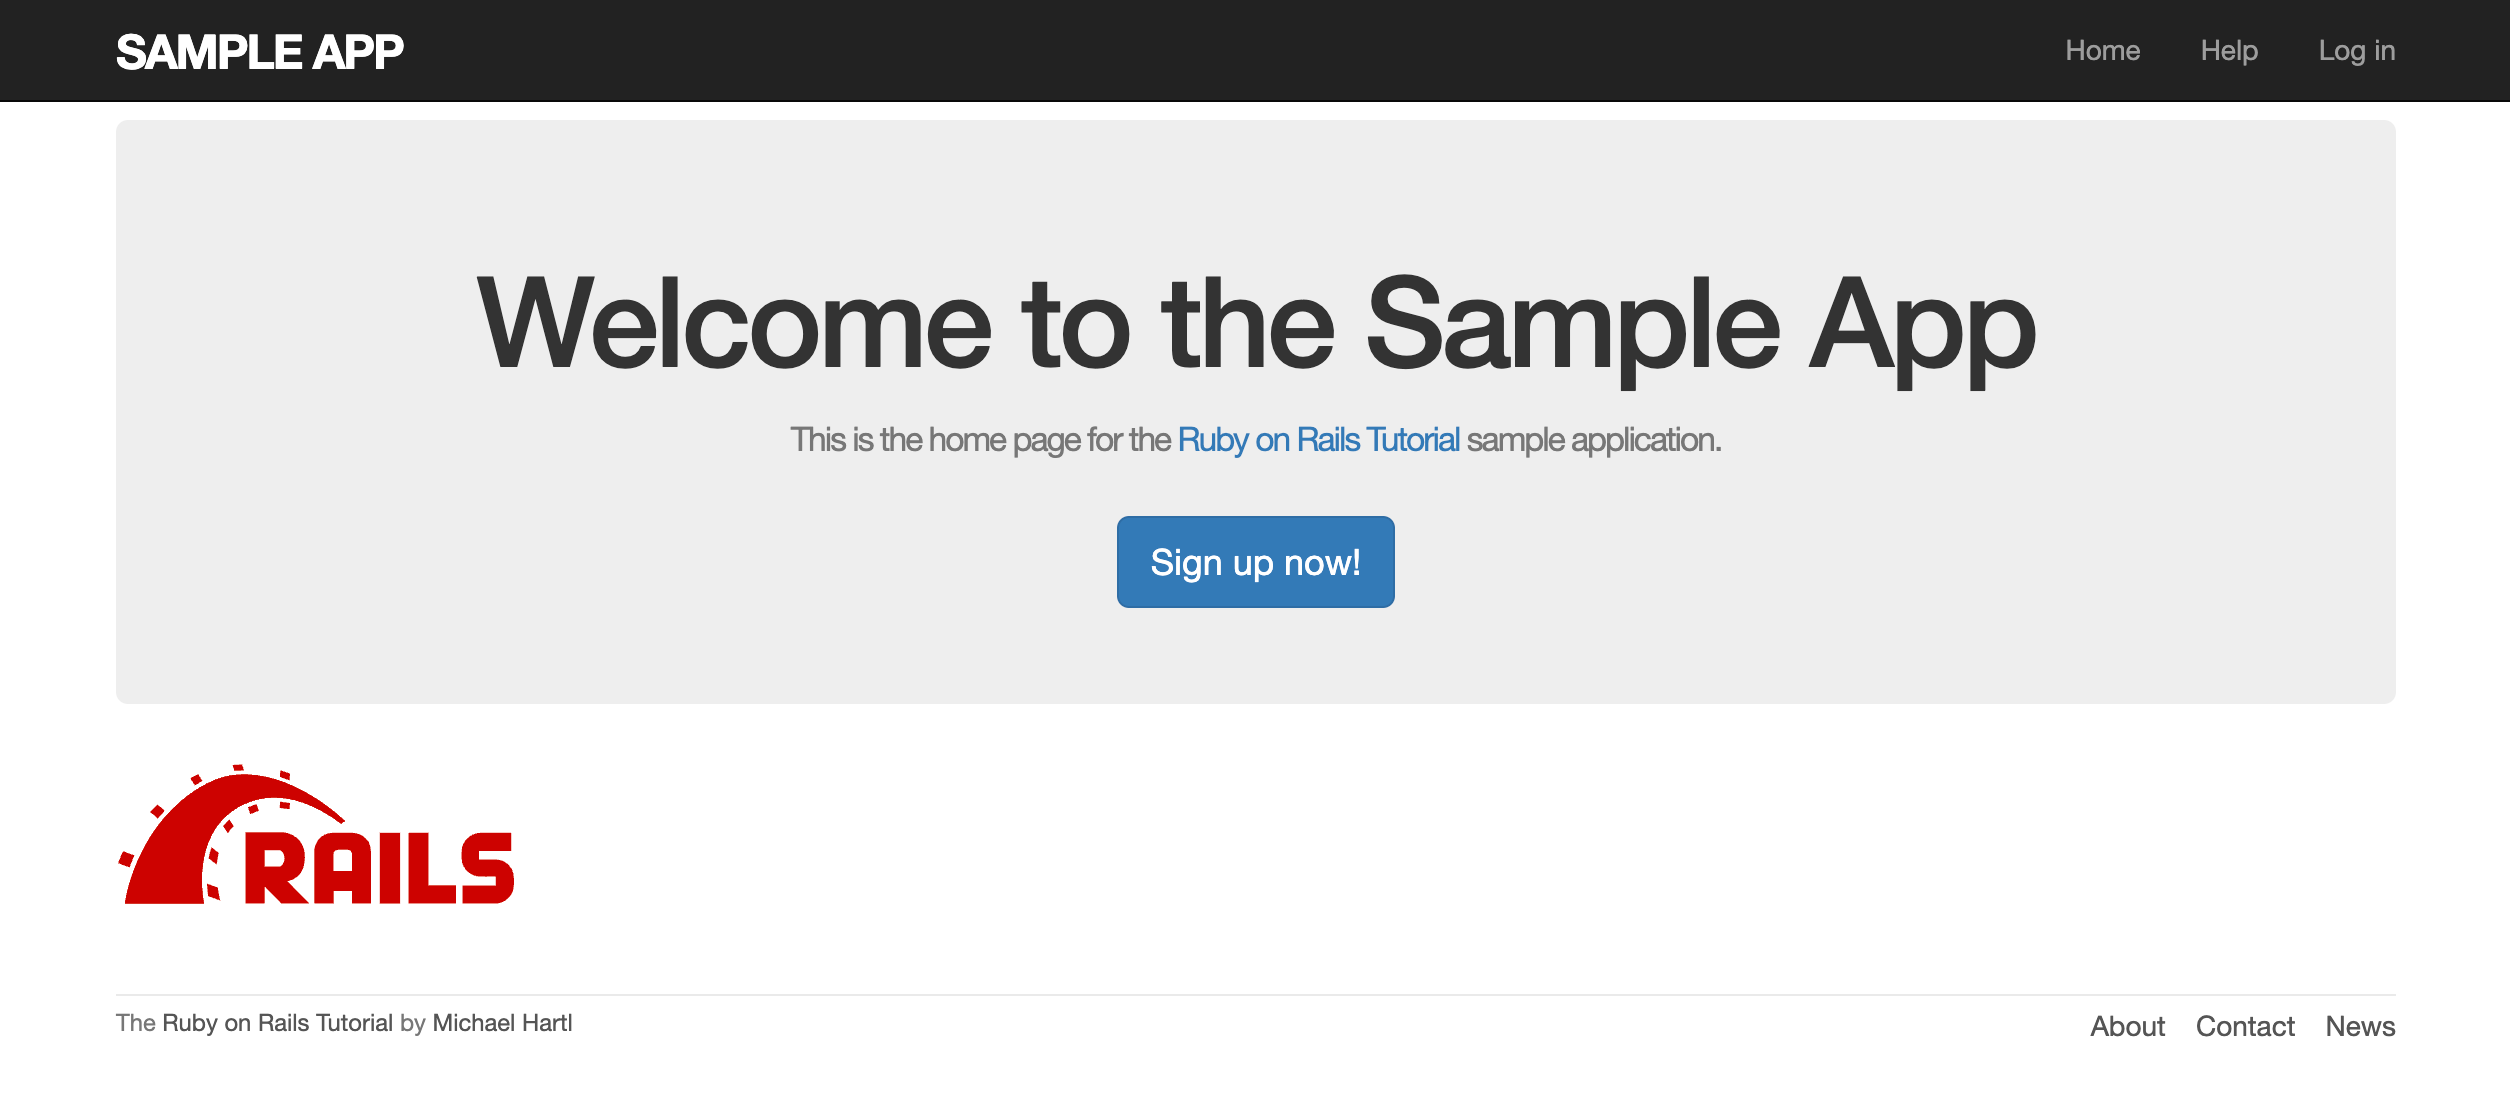Click Log in at top right
This screenshot has height=1110, width=2510.
pos(2357,50)
